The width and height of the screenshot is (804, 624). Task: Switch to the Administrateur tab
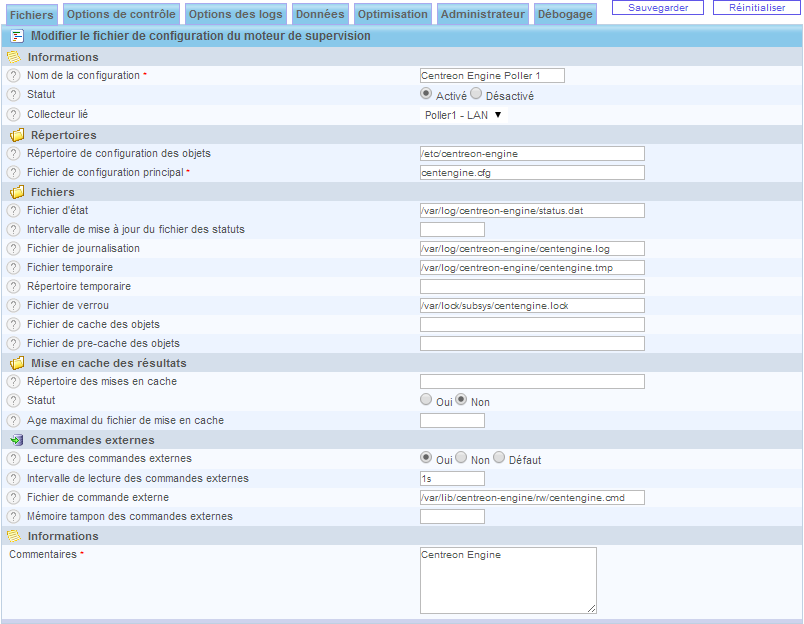point(483,14)
